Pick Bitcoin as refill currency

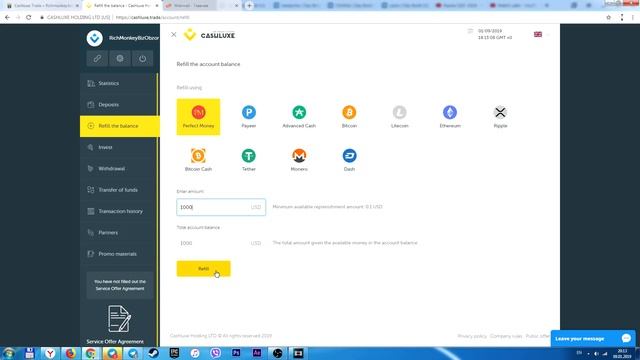pyautogui.click(x=349, y=117)
